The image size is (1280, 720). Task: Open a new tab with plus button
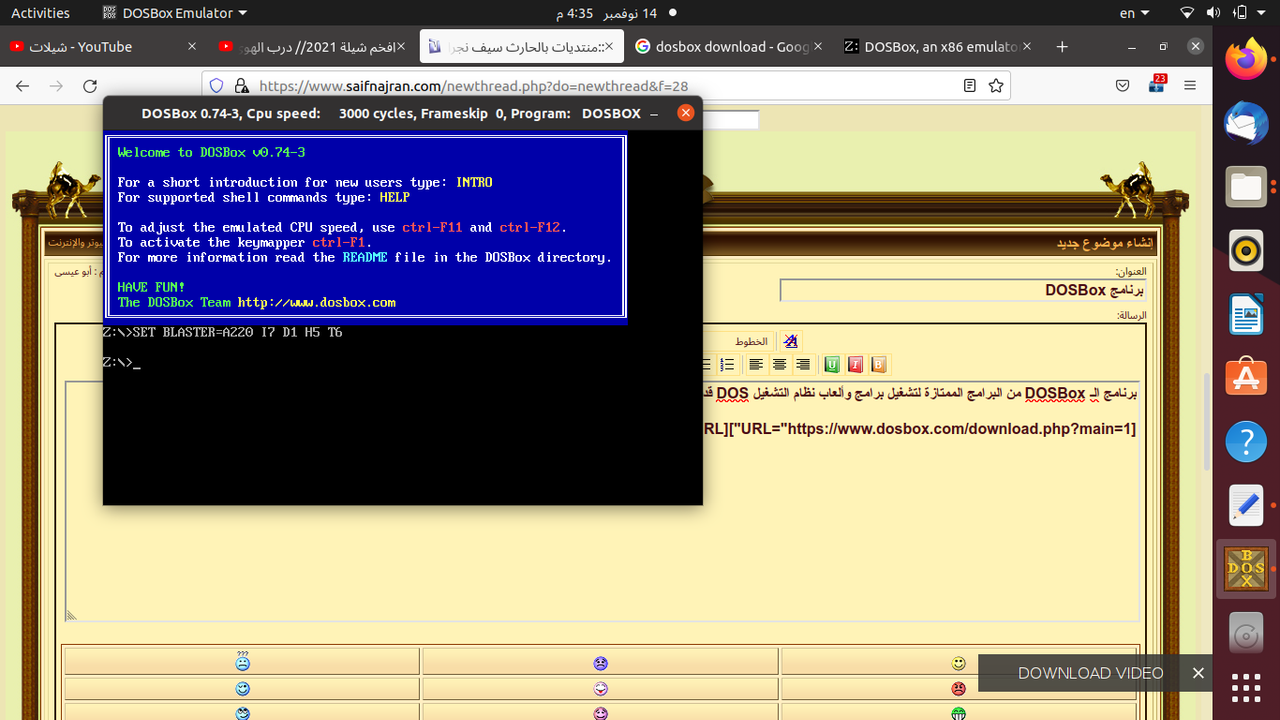tap(1062, 46)
